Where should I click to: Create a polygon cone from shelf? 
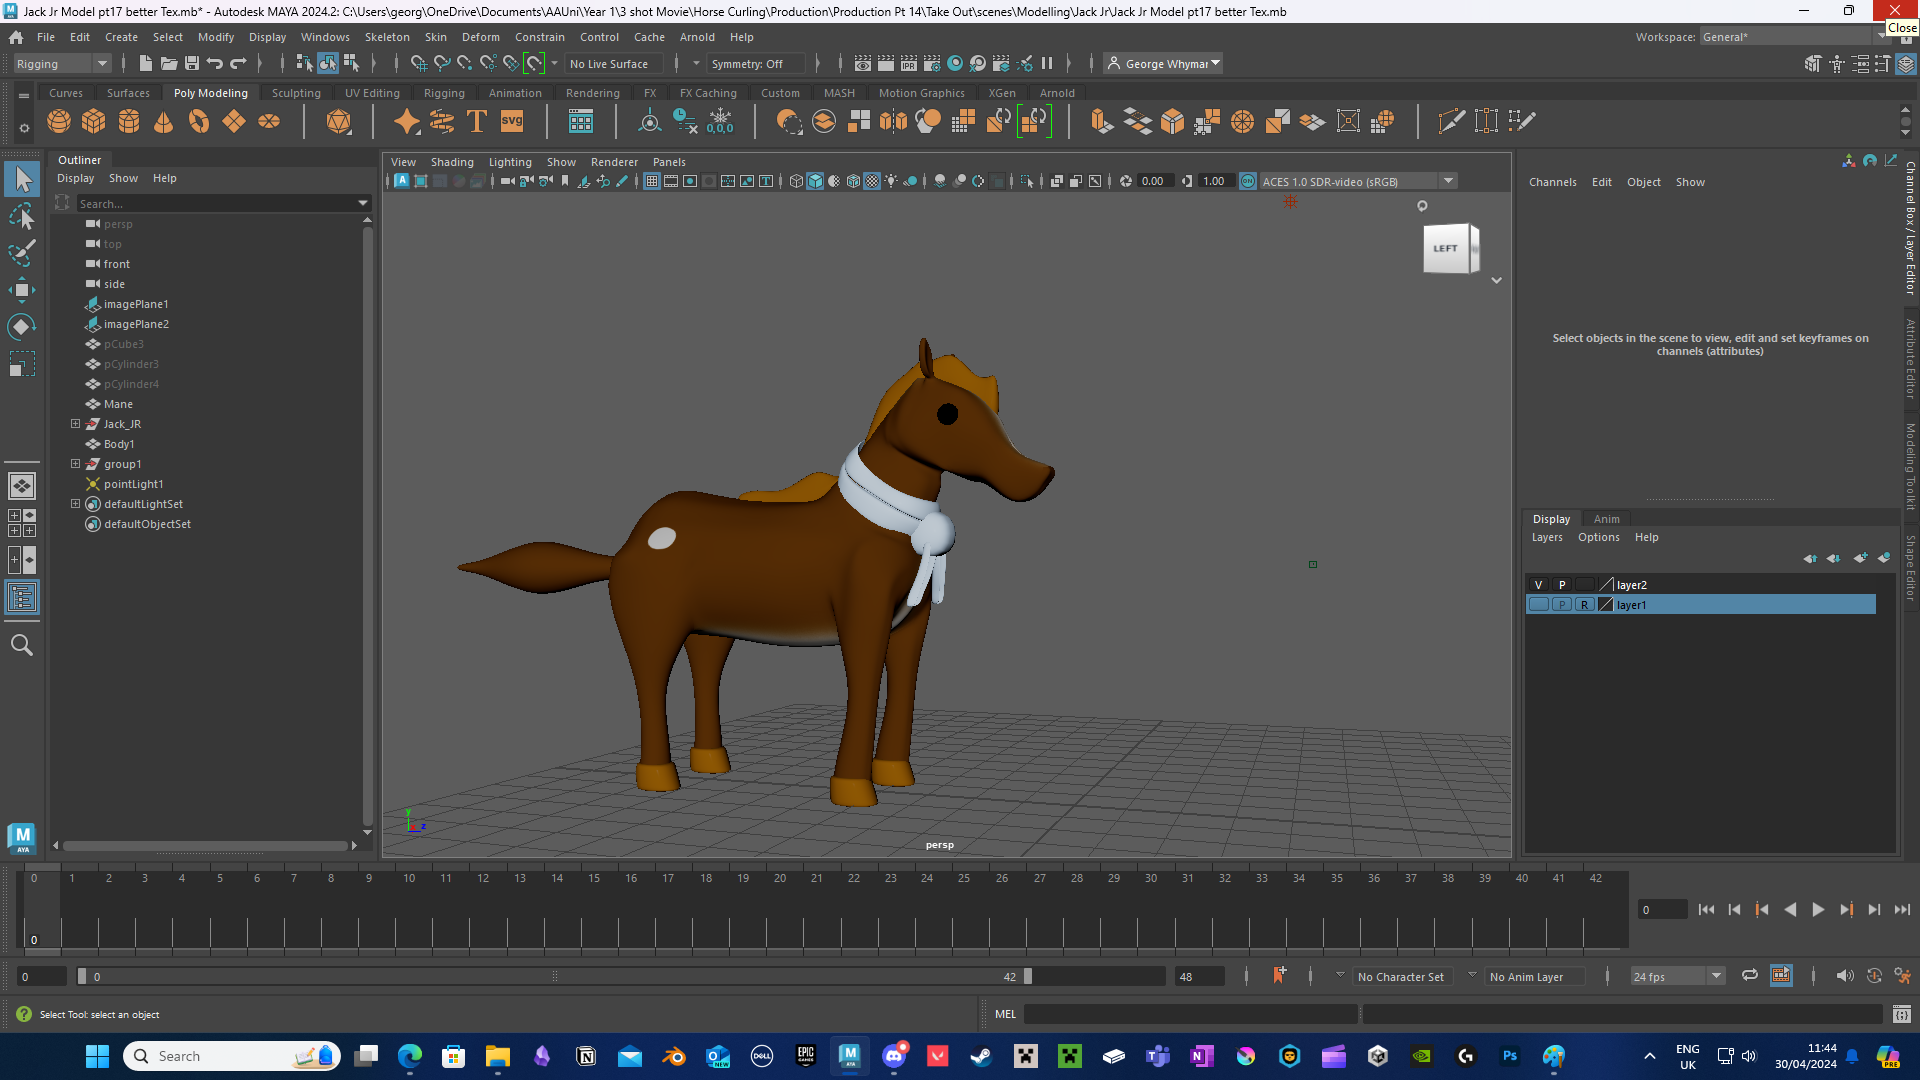[164, 122]
